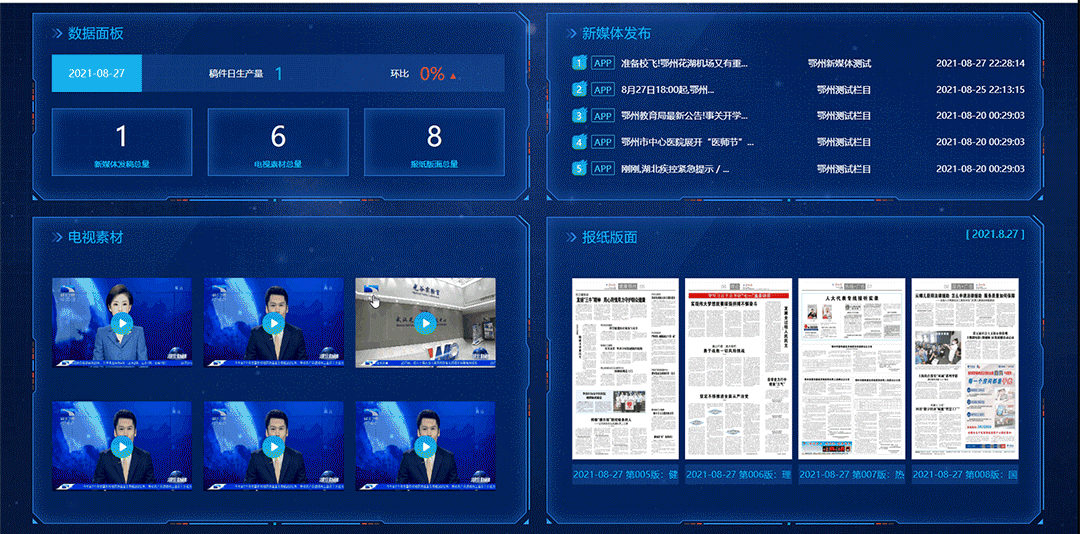This screenshot has width=1080, height=534.
Task: Open article 鄂州教育局最新公告!事关开学...
Action: 684,116
